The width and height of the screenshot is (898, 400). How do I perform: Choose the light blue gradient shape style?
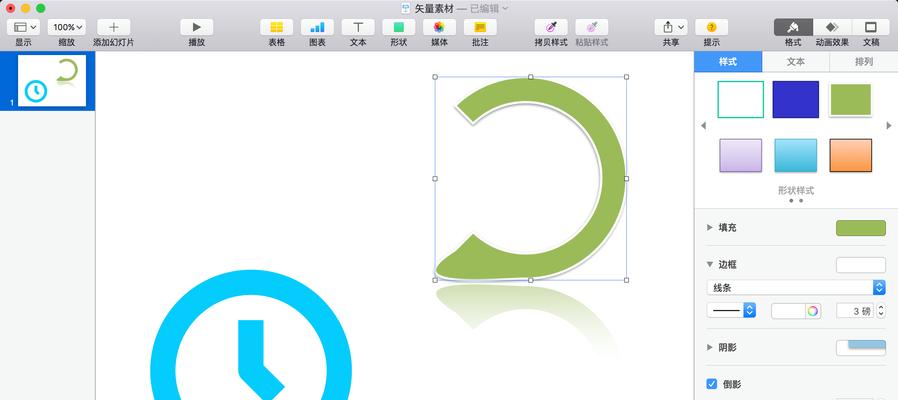click(x=795, y=155)
